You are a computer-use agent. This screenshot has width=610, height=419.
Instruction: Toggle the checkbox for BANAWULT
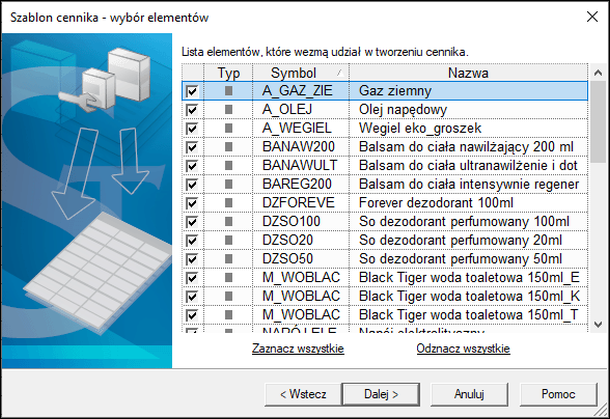point(192,166)
